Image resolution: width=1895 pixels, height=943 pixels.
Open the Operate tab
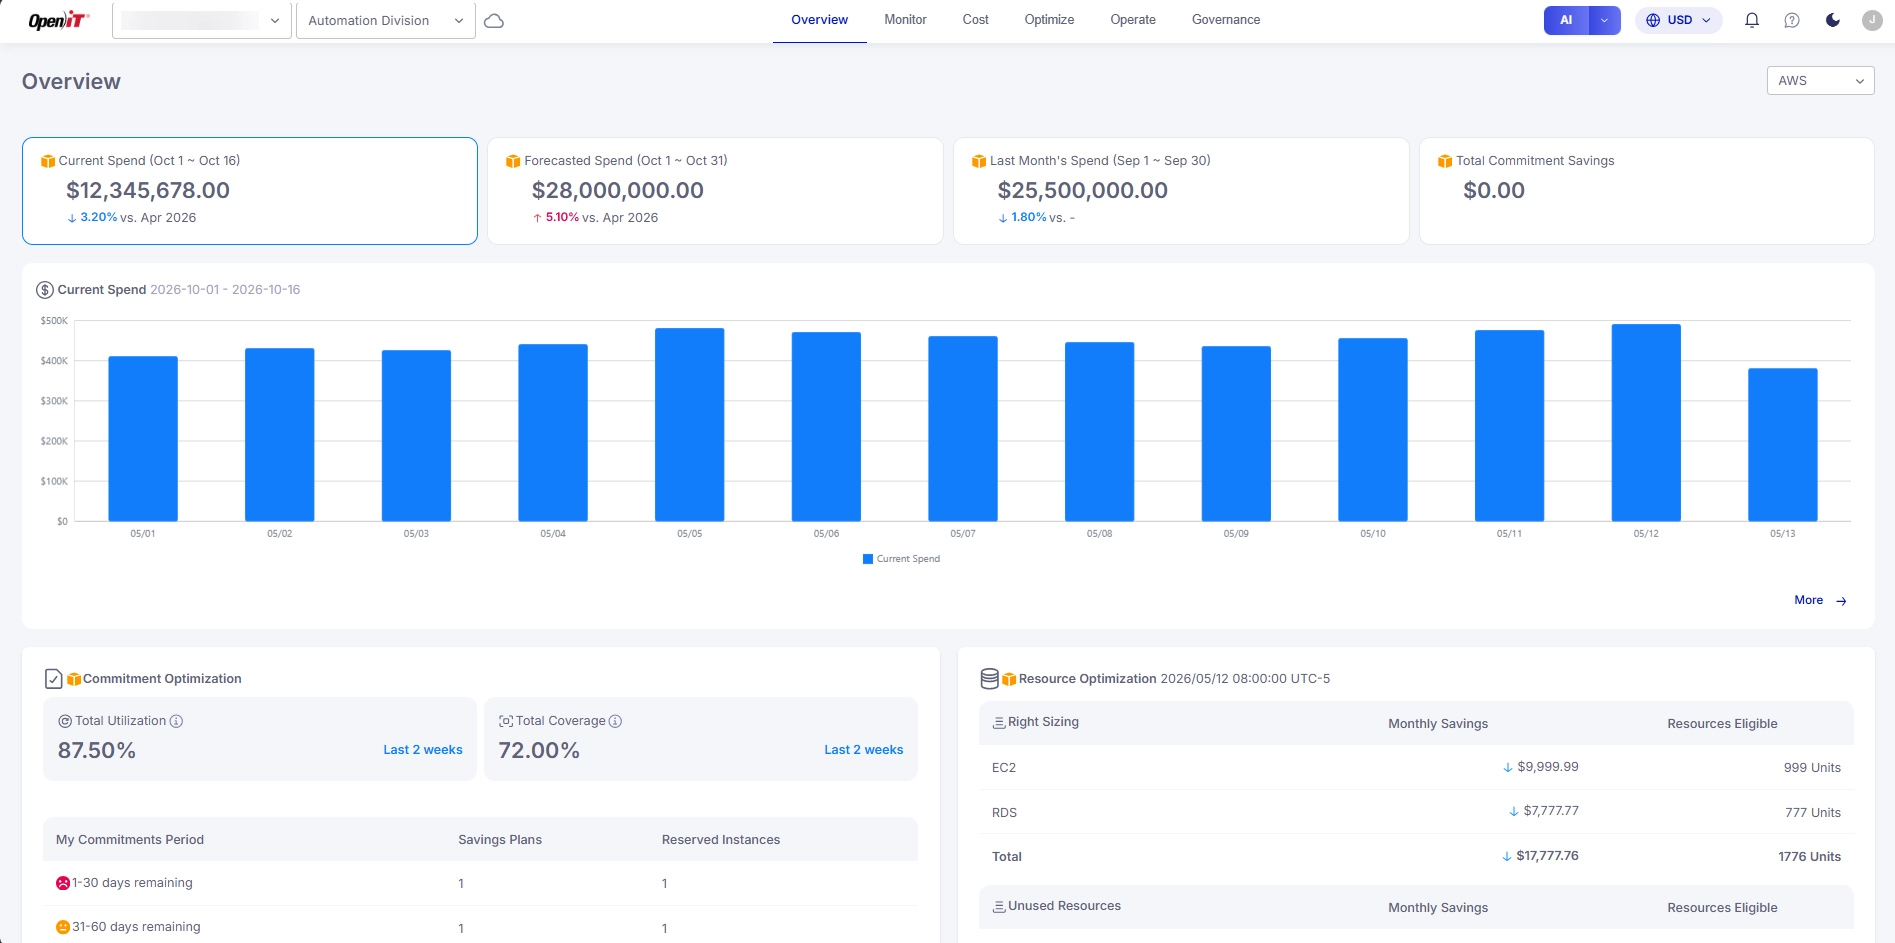(x=1133, y=20)
